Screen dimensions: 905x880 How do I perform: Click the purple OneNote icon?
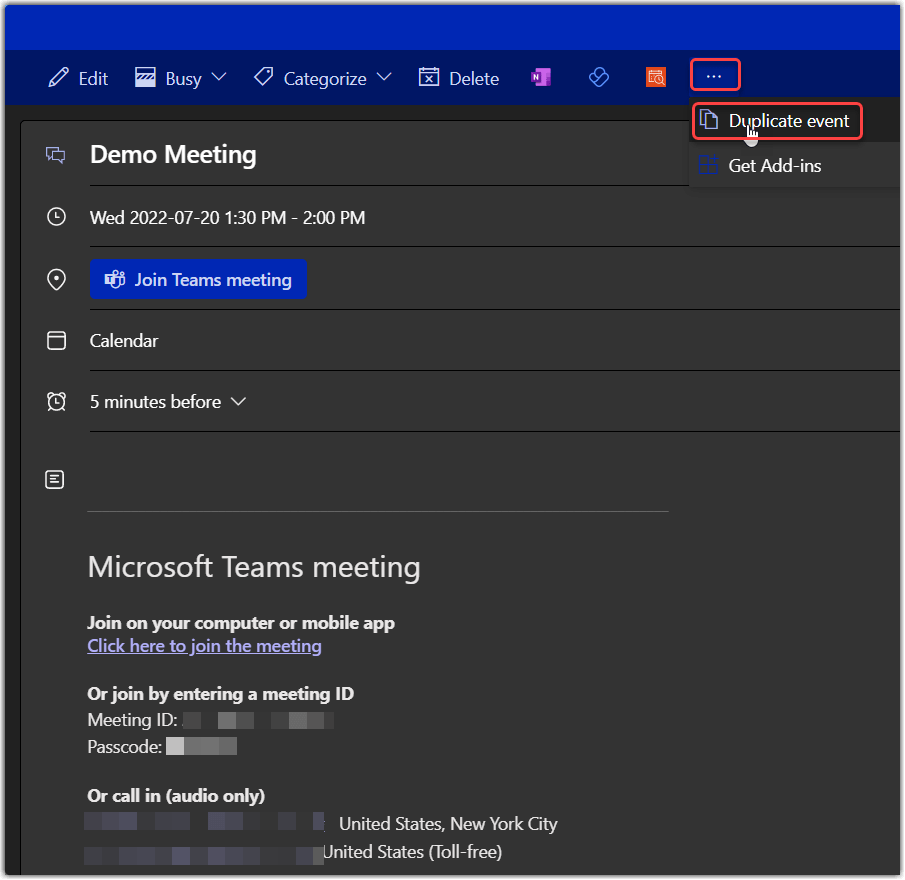pyautogui.click(x=541, y=78)
